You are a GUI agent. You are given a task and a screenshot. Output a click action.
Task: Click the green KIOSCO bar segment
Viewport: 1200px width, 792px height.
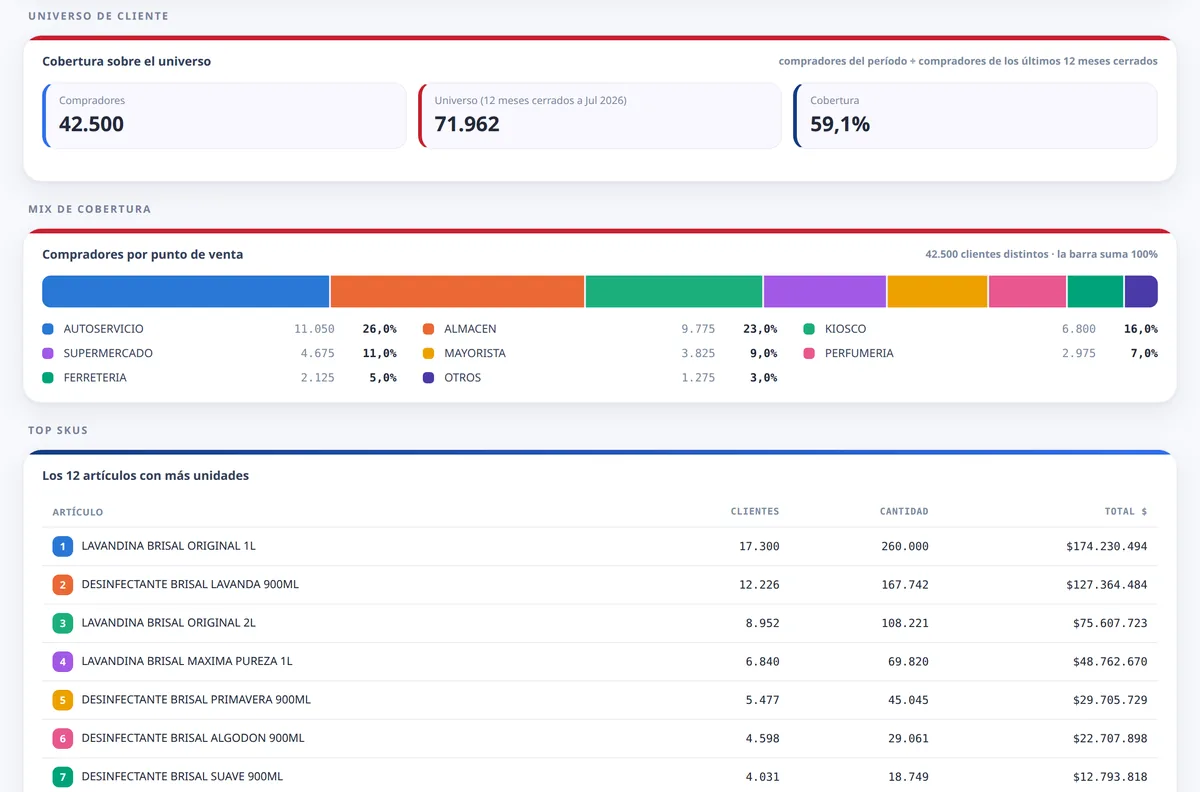674,291
